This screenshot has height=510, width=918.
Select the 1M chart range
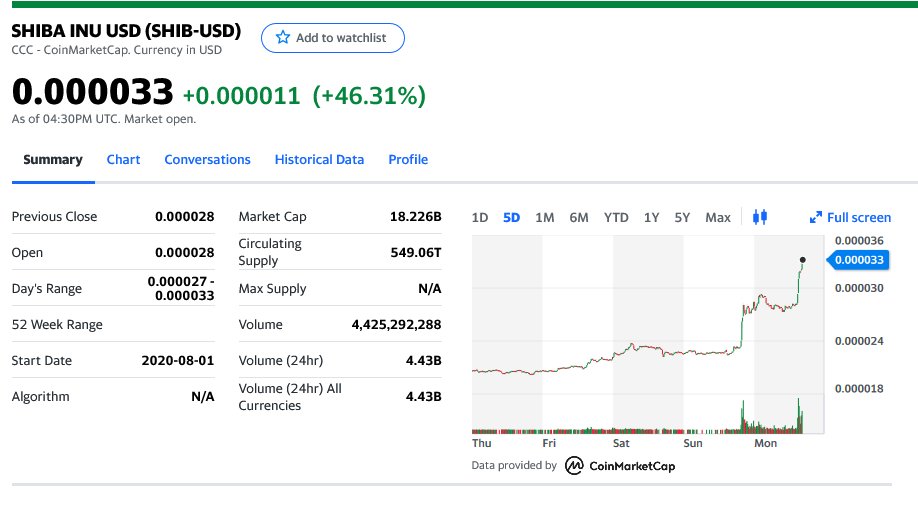coord(544,217)
